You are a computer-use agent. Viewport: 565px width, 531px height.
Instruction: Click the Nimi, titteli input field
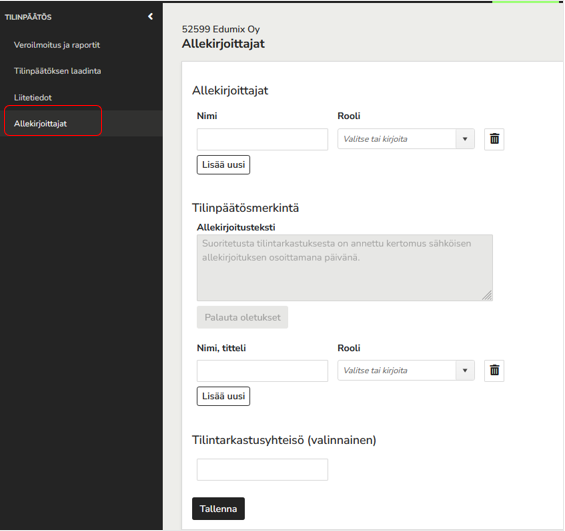[262, 371]
